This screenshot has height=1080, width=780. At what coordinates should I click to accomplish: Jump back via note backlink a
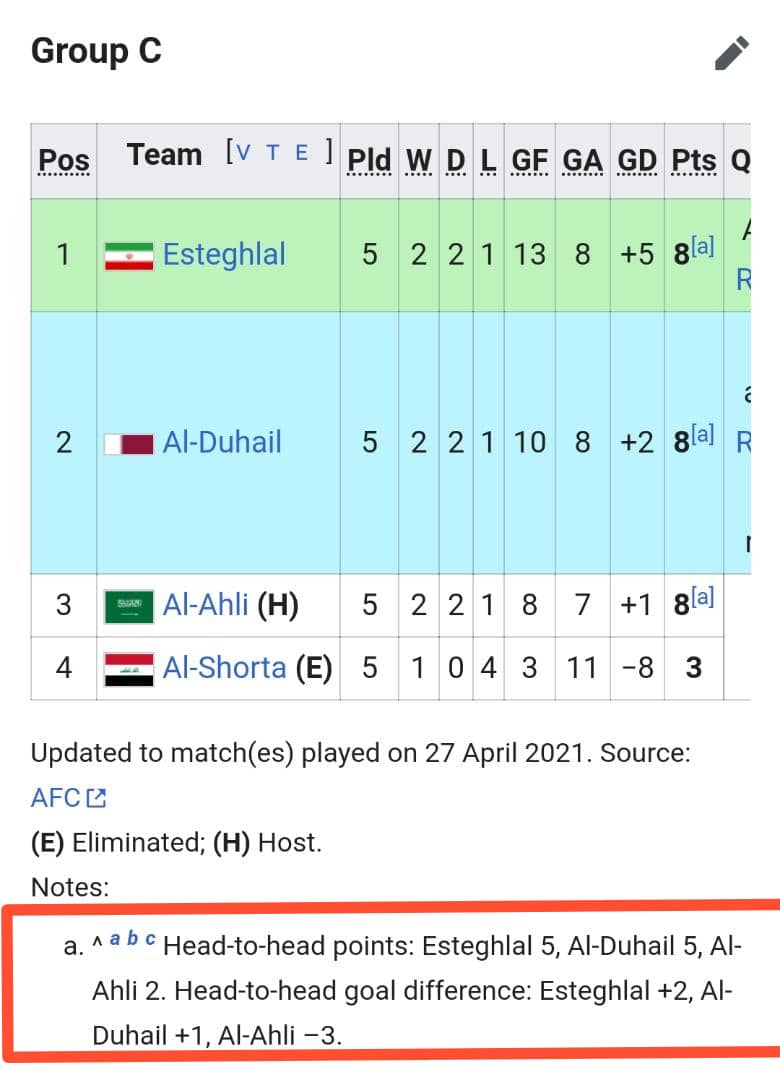[115, 938]
